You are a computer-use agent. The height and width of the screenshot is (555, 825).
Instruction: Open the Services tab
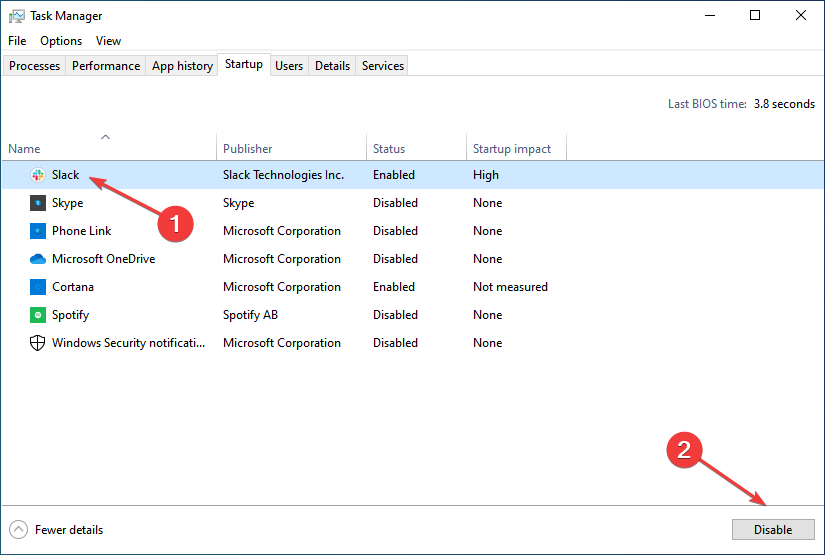[383, 66]
